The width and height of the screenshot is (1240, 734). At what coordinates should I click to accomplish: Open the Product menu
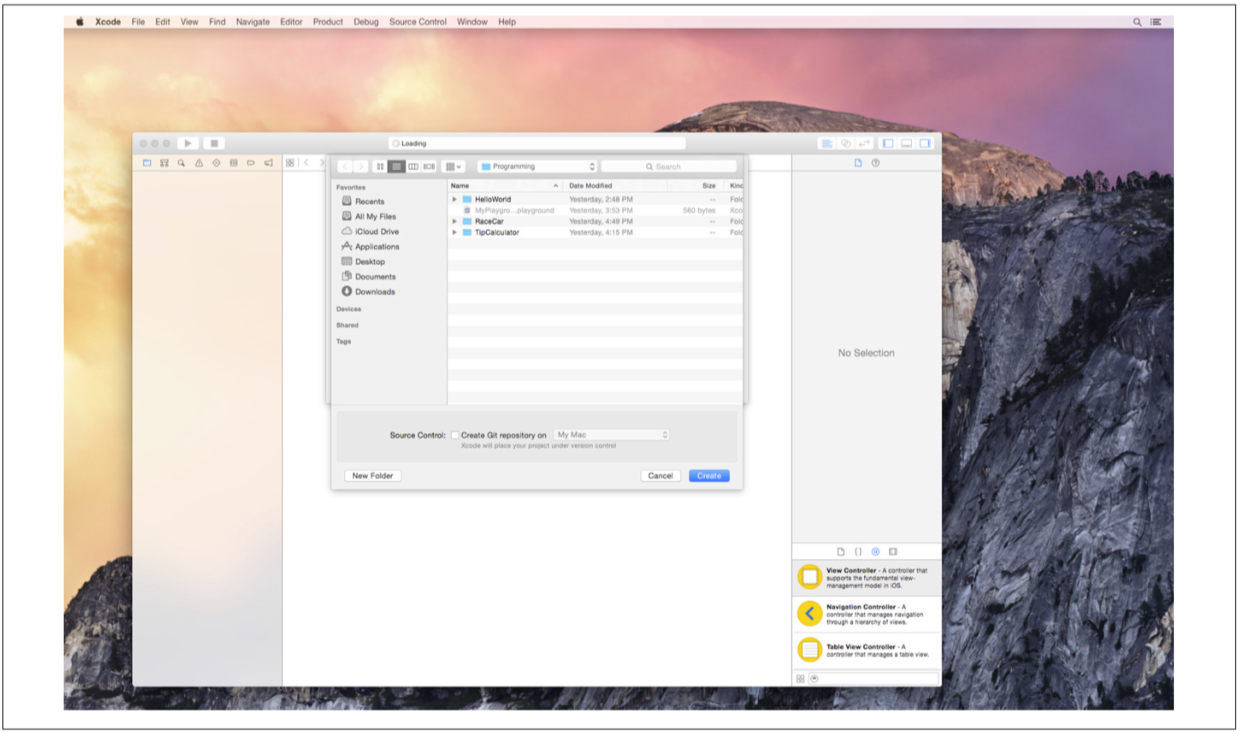click(327, 22)
